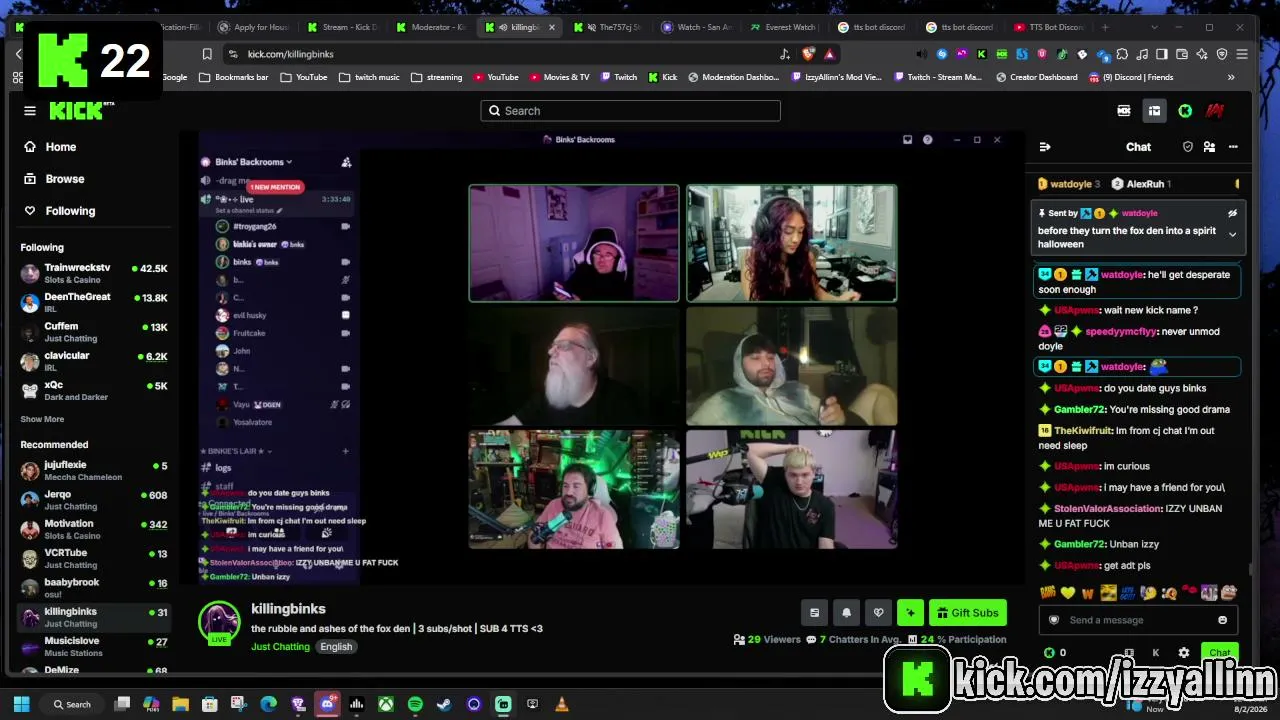The image size is (1280, 720).
Task: Click the Windows taskbar Search box
Action: (73, 705)
